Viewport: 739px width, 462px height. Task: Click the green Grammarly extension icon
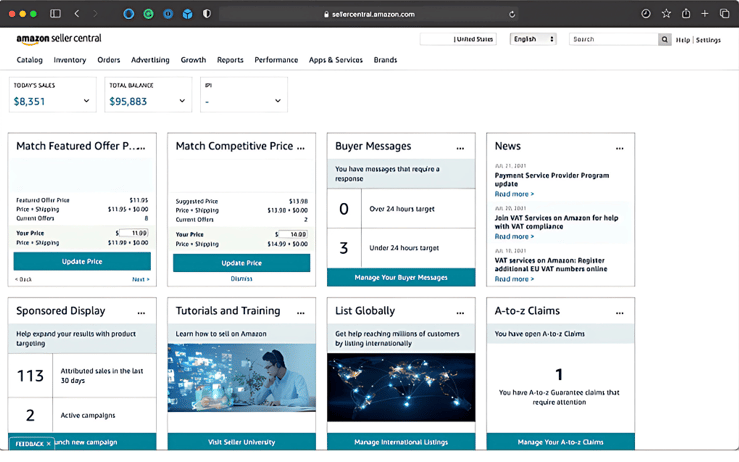(x=148, y=14)
